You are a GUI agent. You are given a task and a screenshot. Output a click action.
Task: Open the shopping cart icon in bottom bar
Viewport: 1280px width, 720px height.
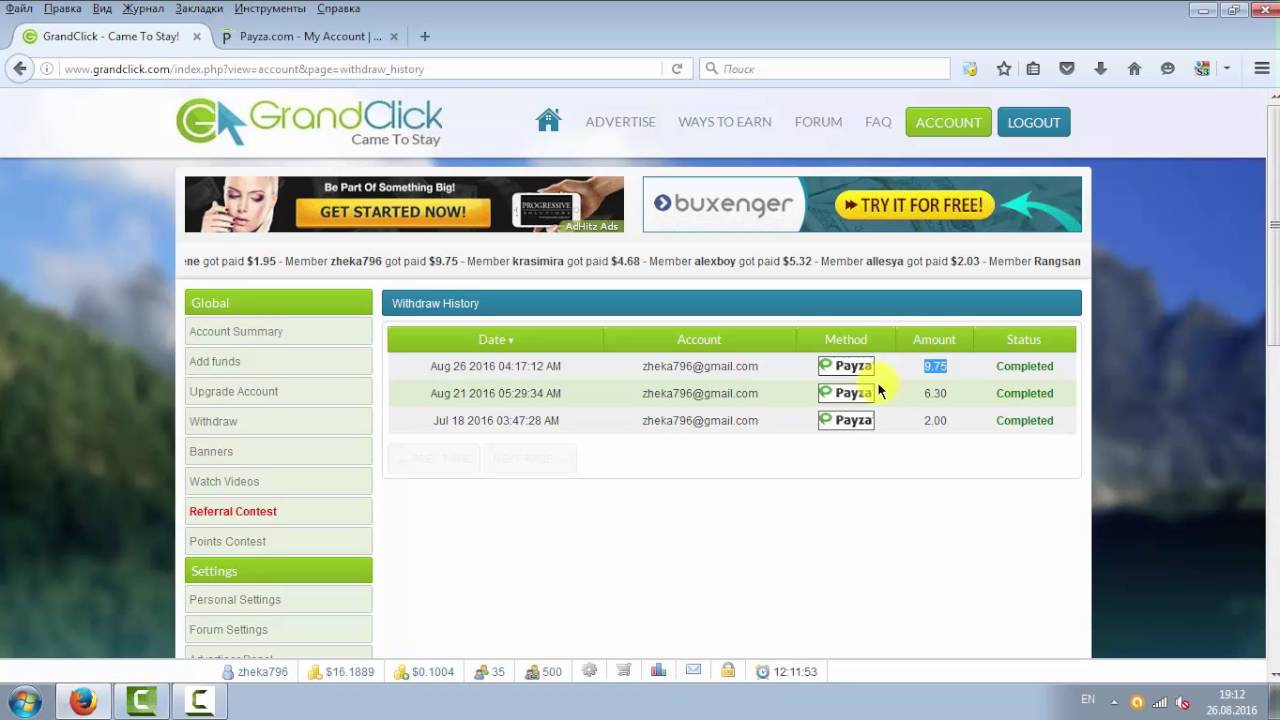click(624, 671)
